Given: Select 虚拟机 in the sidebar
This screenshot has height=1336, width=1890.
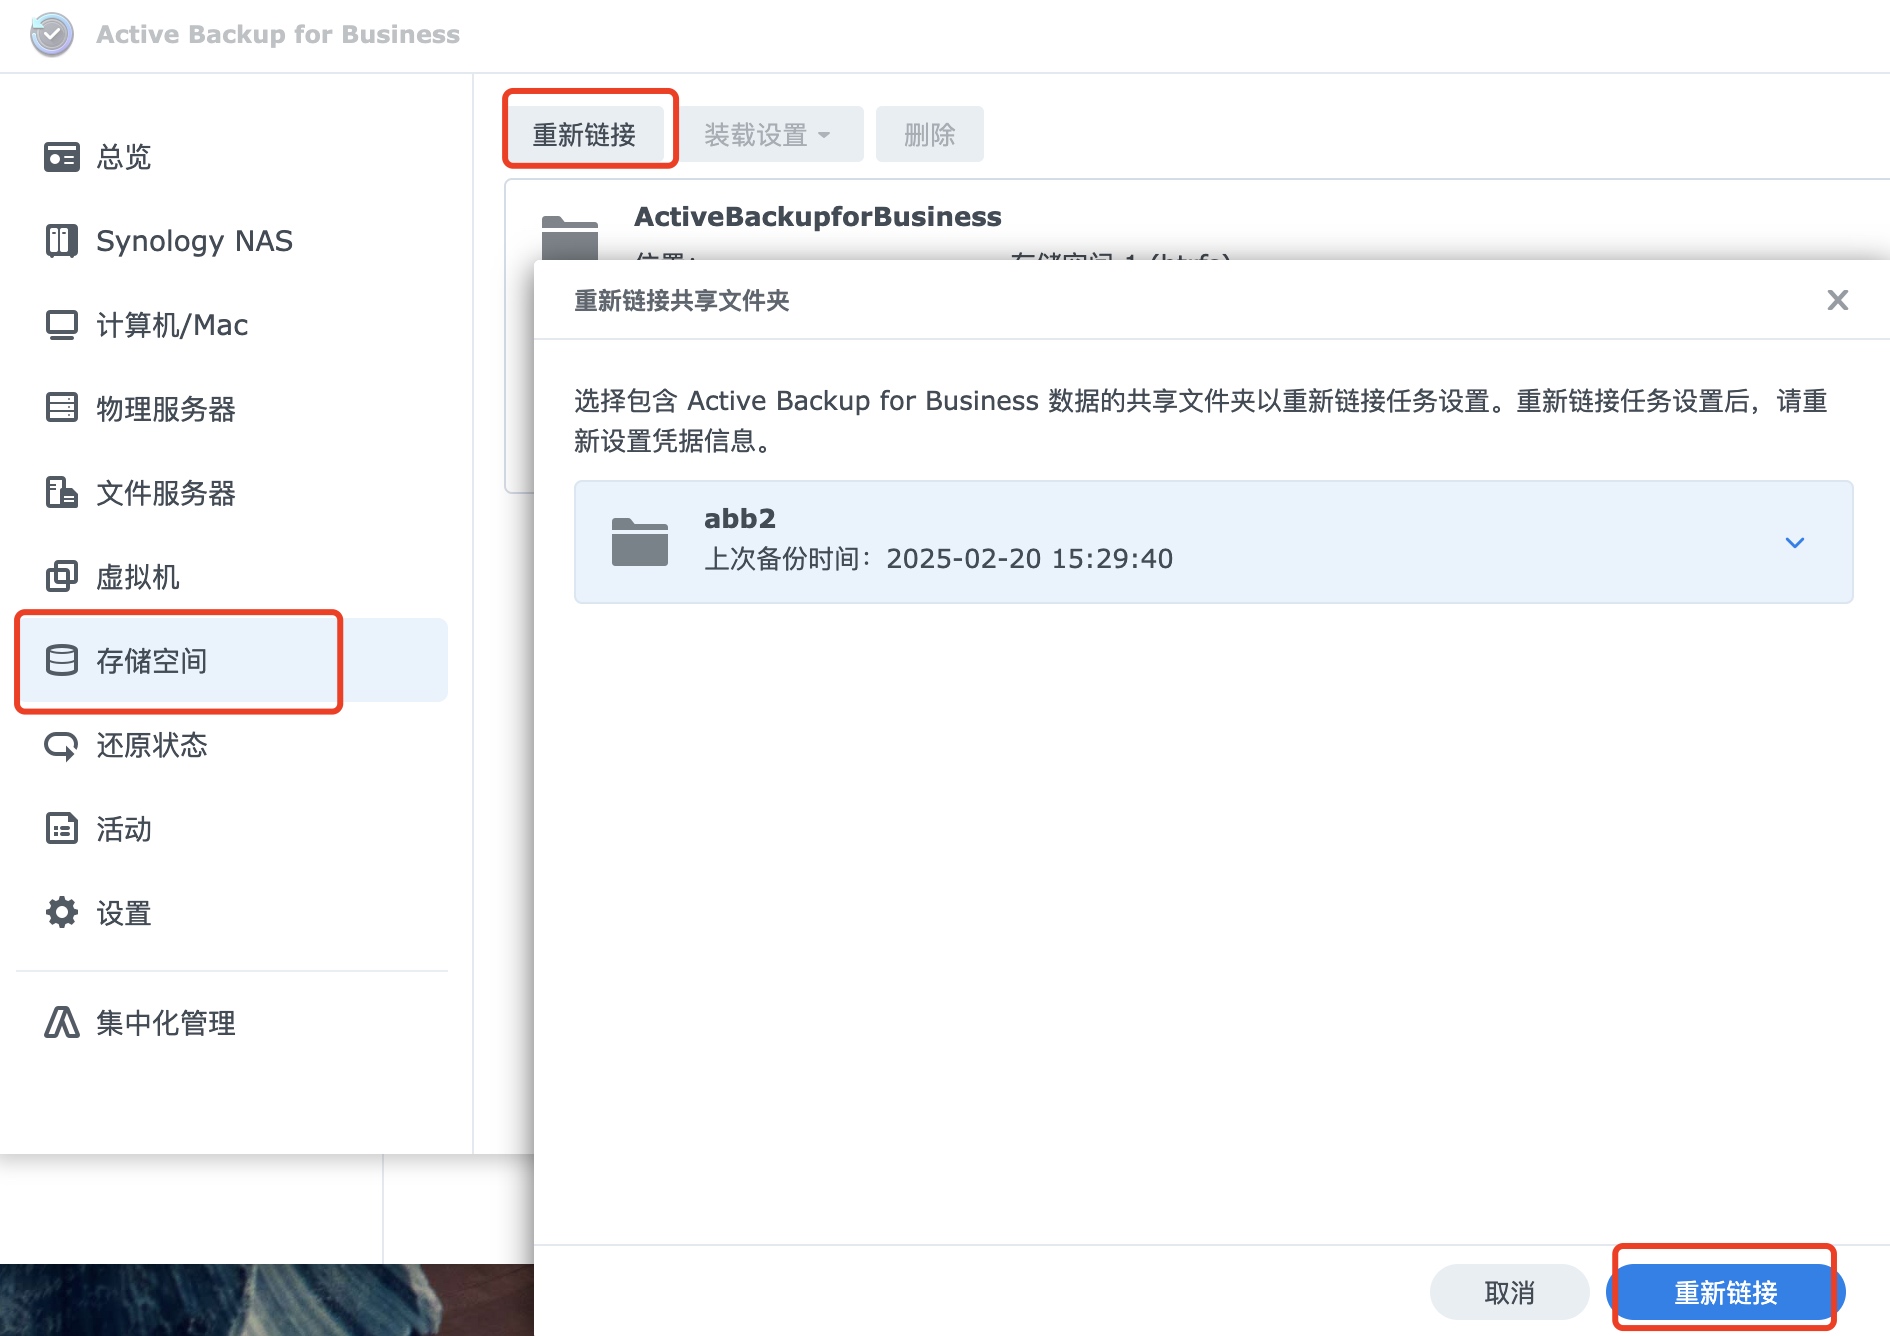Looking at the screenshot, I should [232, 576].
